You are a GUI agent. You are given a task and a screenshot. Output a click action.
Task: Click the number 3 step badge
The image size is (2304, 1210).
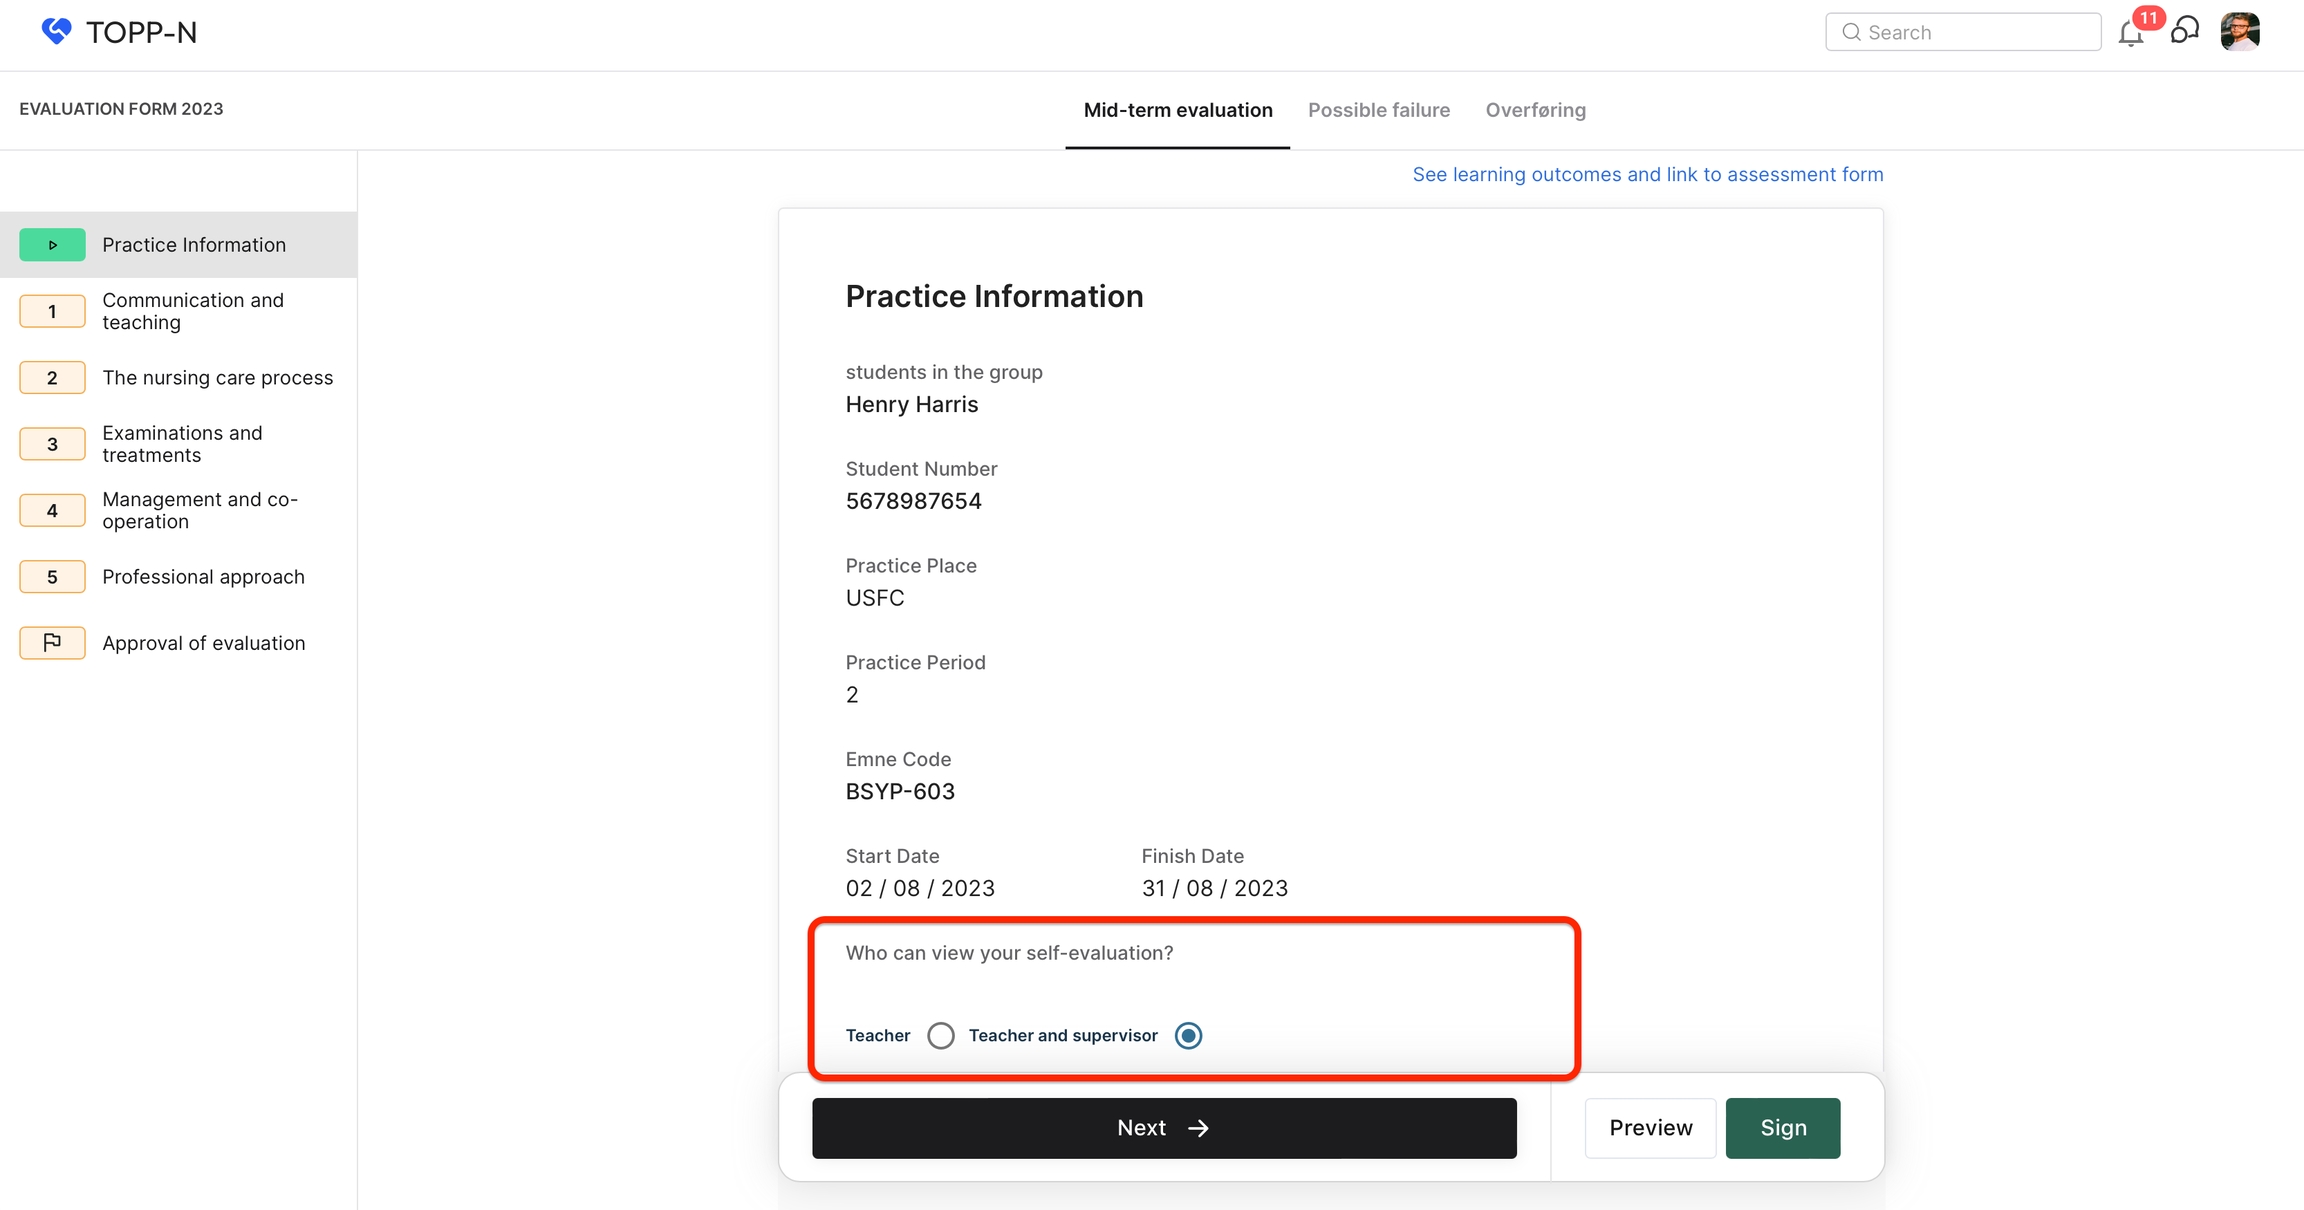pyautogui.click(x=52, y=444)
